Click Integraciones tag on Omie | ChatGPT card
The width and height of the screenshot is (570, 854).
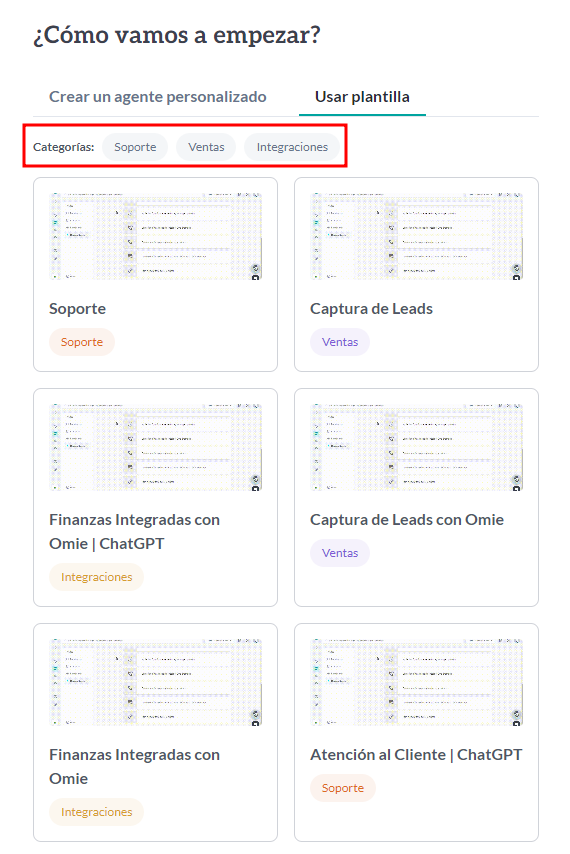[96, 577]
